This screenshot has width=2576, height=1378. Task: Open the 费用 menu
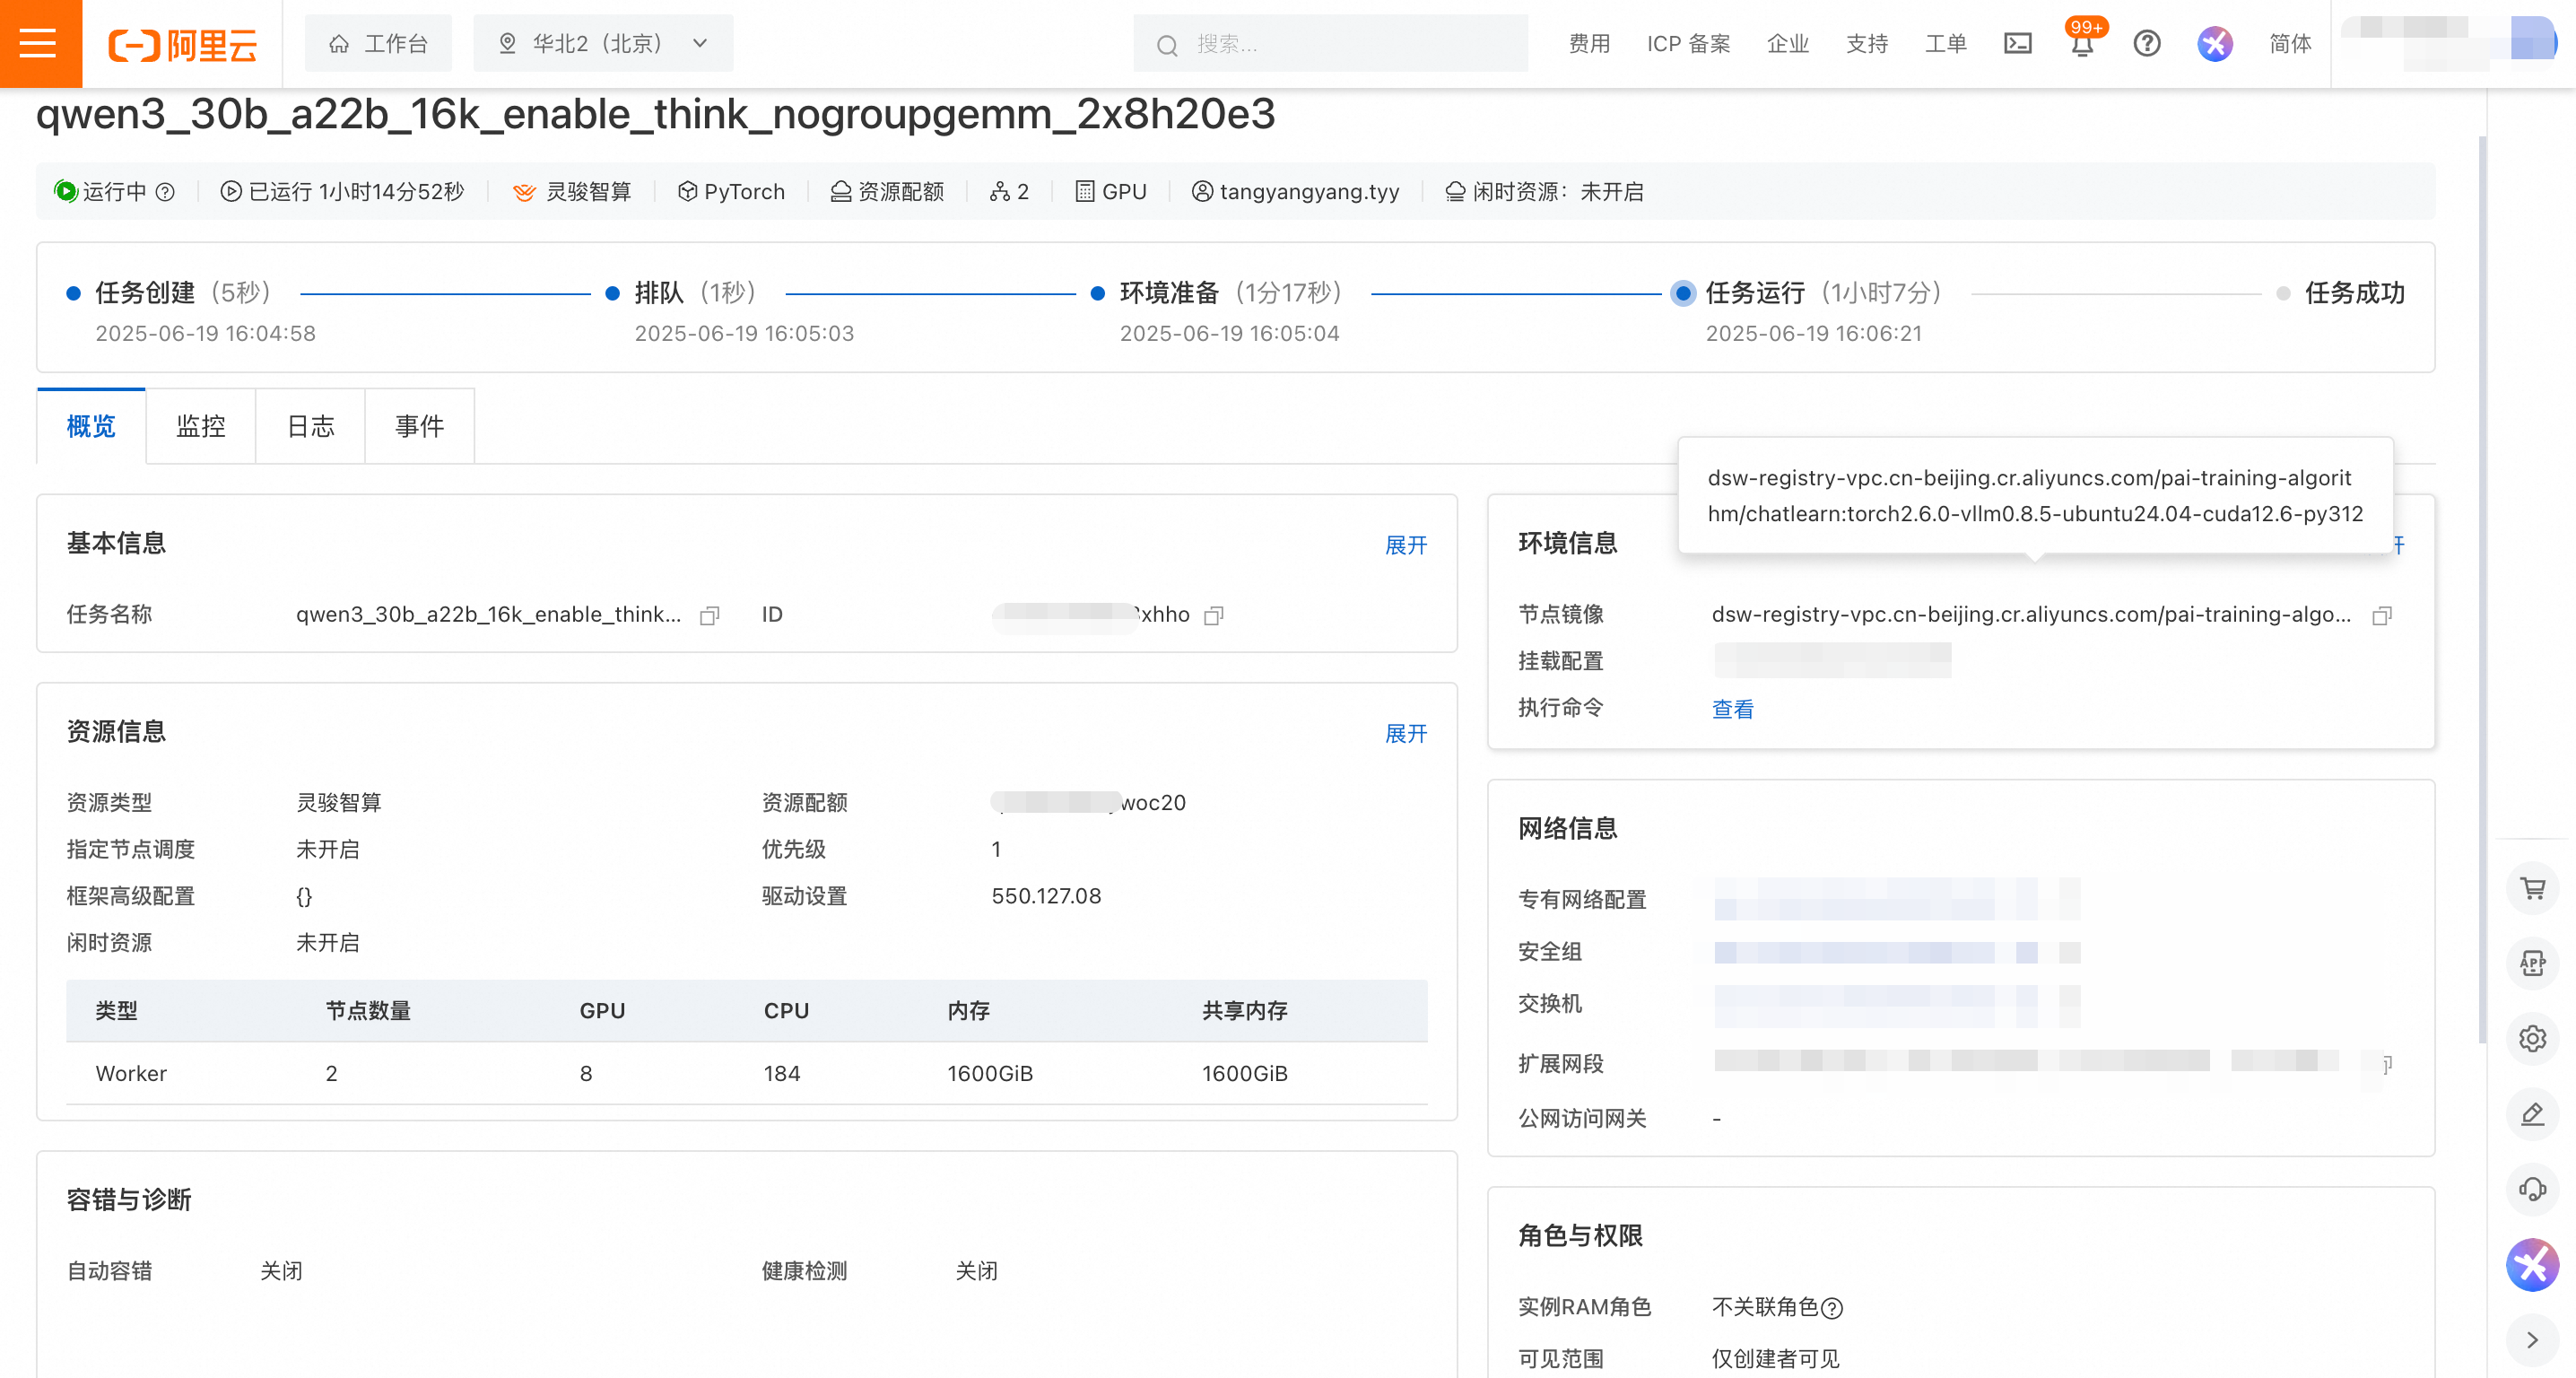[1589, 43]
